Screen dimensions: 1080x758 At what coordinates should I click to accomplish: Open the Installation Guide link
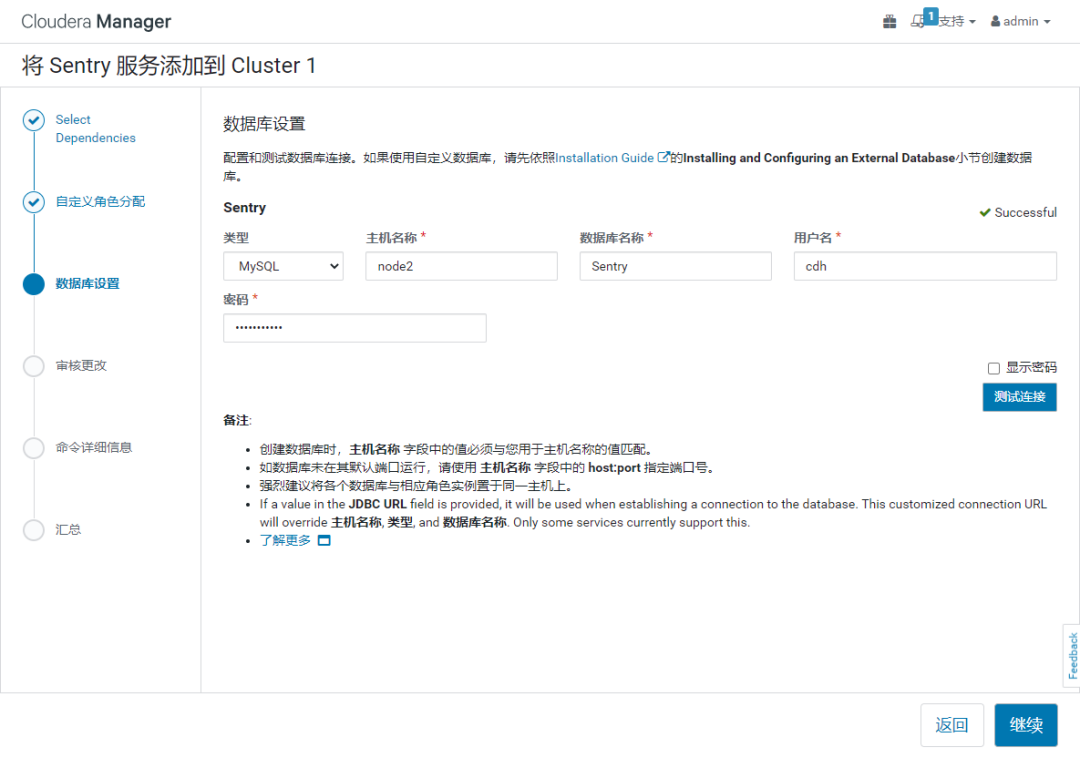coord(604,158)
